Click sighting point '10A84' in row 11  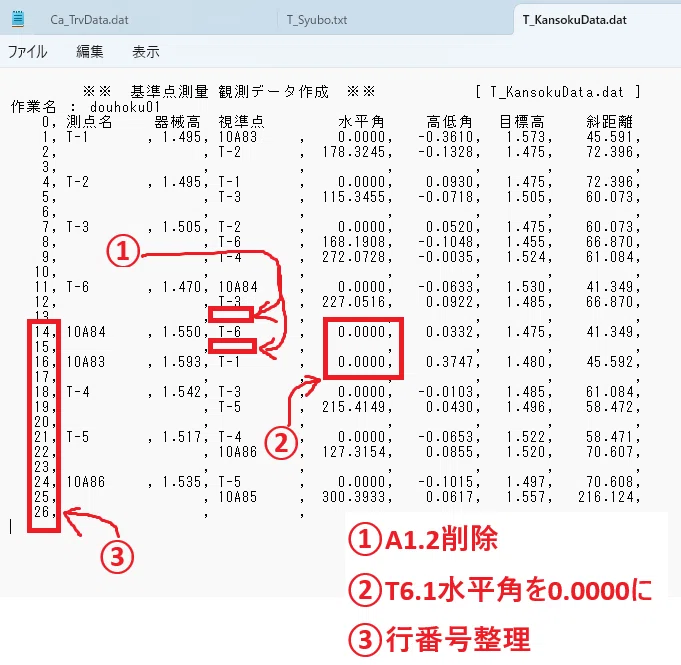pos(238,287)
